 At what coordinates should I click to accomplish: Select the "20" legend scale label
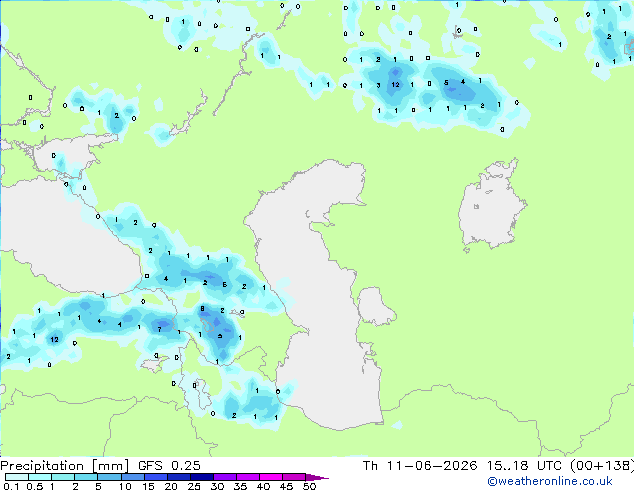click(x=171, y=486)
